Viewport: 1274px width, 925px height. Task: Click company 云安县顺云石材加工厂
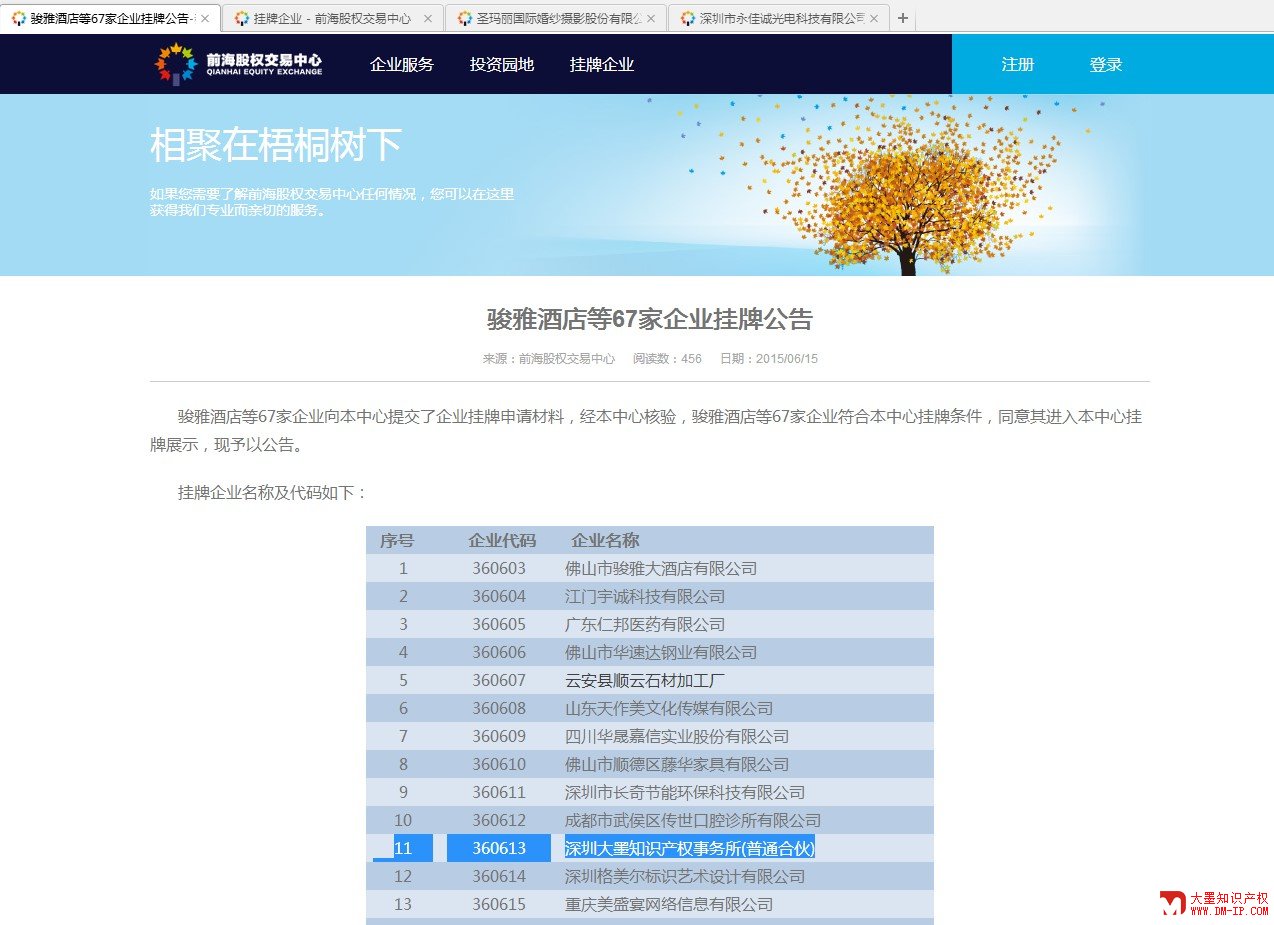[x=645, y=680]
